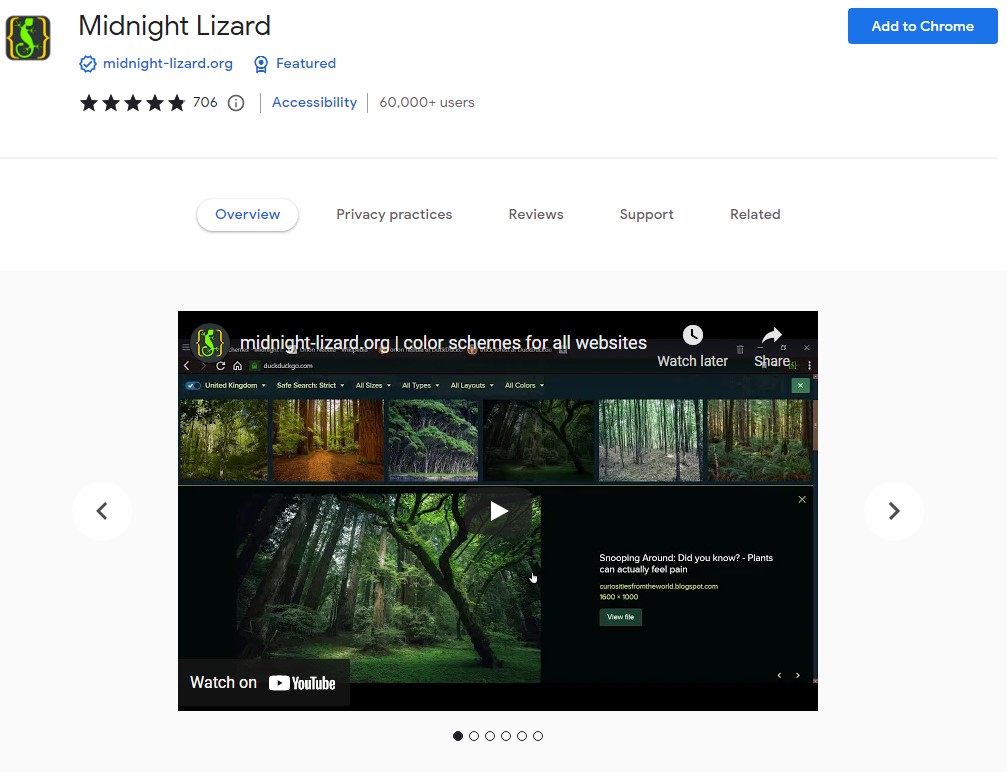The image size is (1007, 772).
Task: Open the Support tab
Action: 647,215
